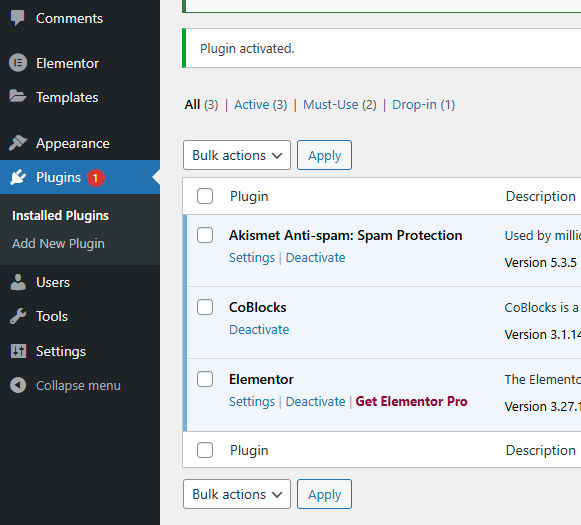The height and width of the screenshot is (525, 581).
Task: Check the CoBlocks plugin checkbox
Action: pos(205,307)
